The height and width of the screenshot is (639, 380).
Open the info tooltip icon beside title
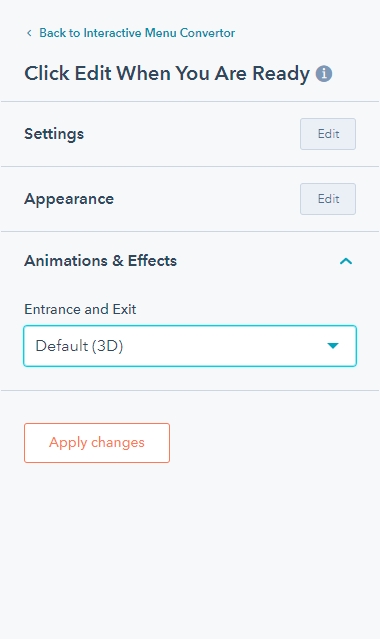(324, 74)
